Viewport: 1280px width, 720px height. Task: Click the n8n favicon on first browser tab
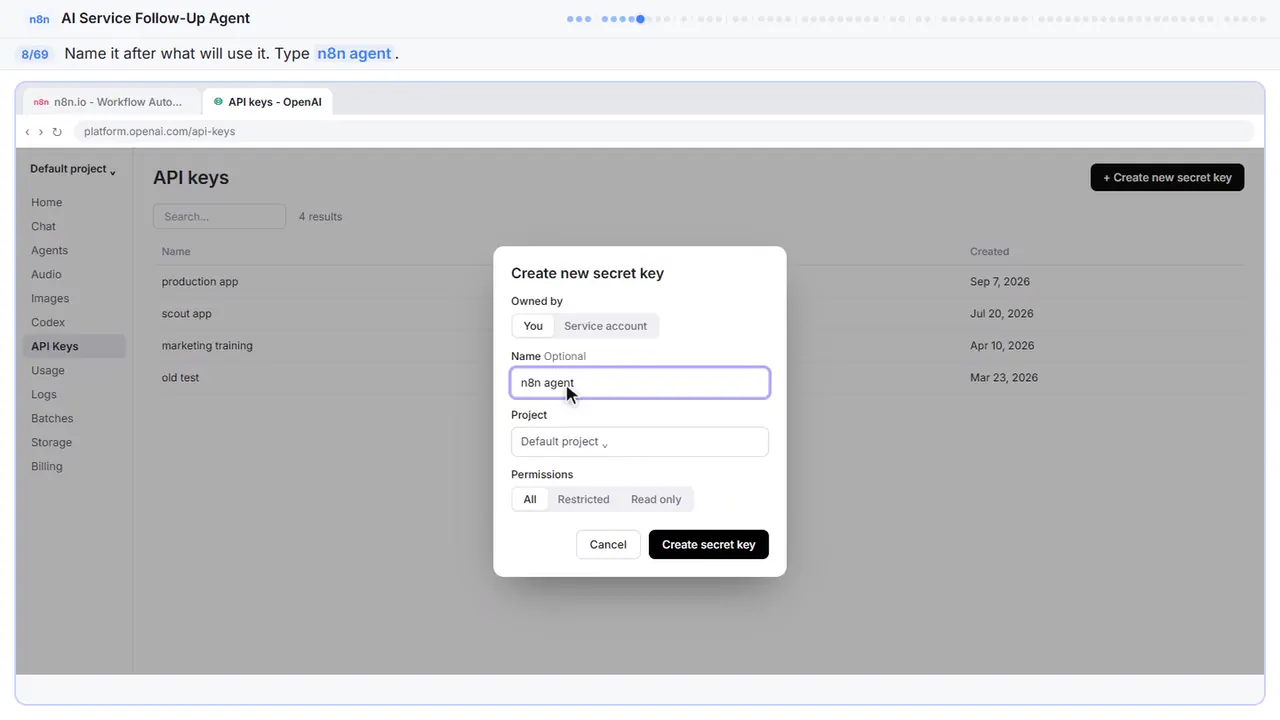coord(41,102)
